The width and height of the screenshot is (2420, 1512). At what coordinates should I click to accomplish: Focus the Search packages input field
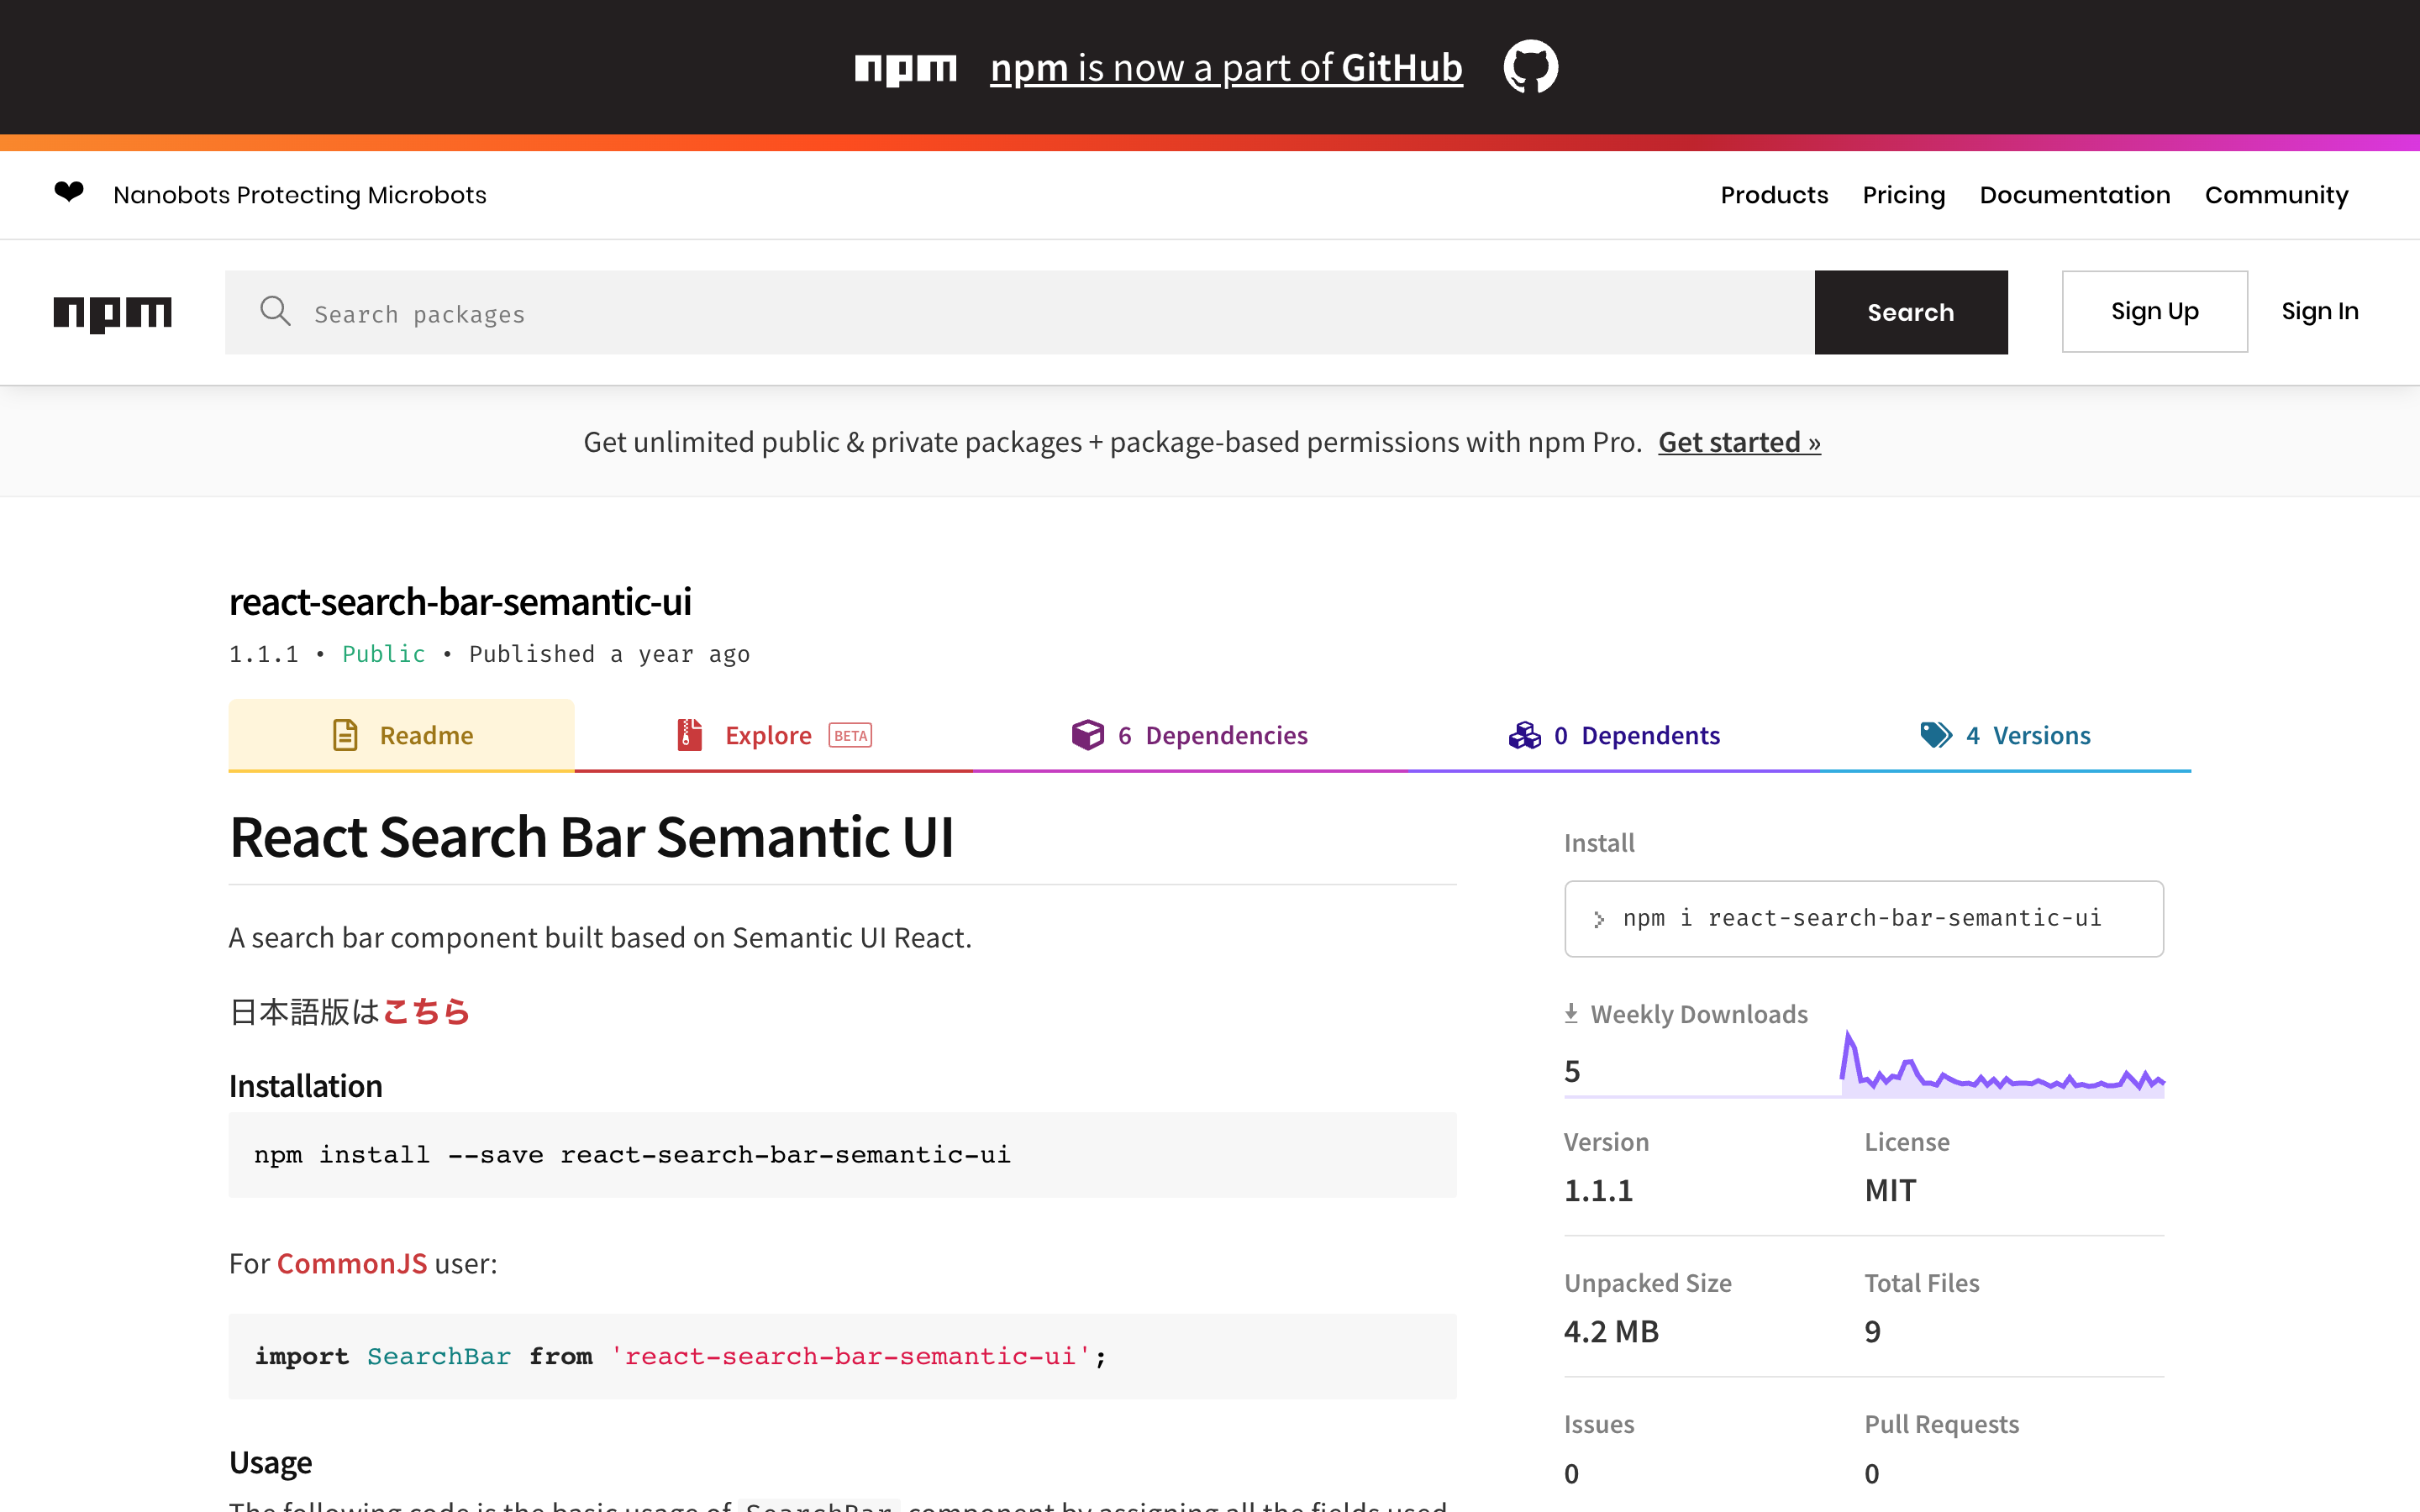point(1019,312)
